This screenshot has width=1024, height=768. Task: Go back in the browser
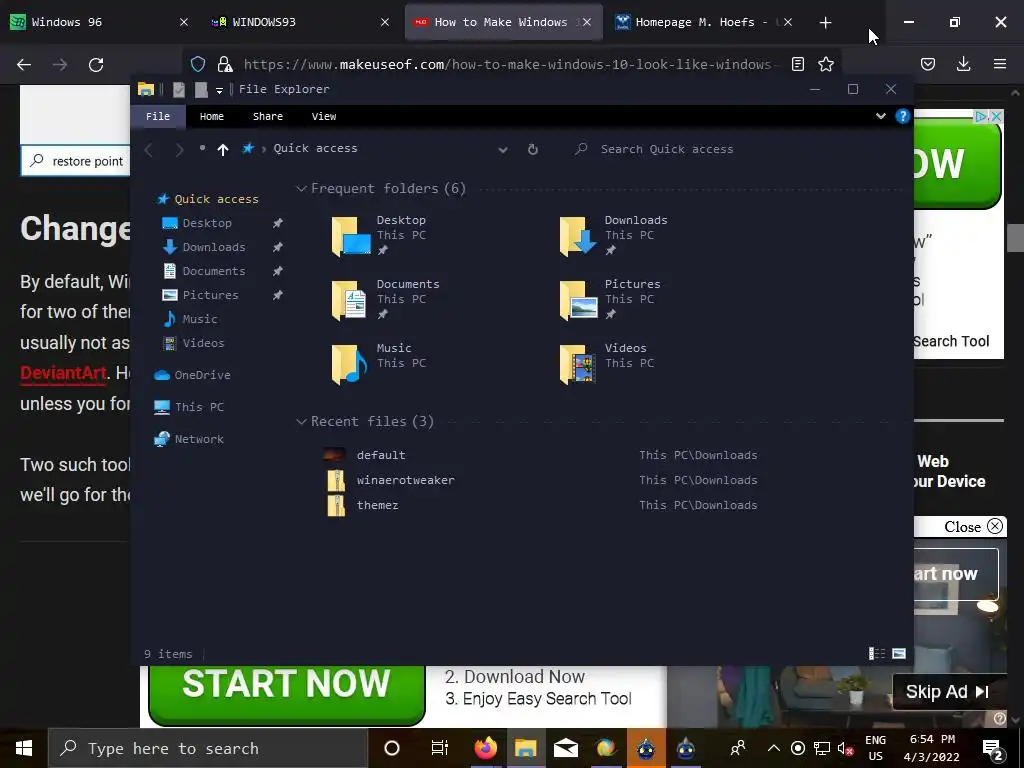pyautogui.click(x=24, y=65)
